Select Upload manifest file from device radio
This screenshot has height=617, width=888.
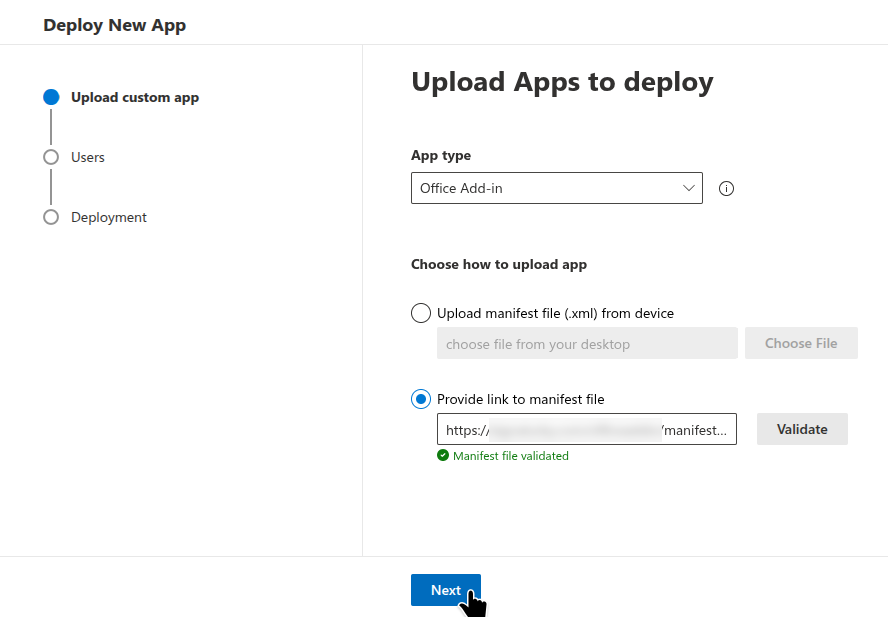tap(421, 313)
